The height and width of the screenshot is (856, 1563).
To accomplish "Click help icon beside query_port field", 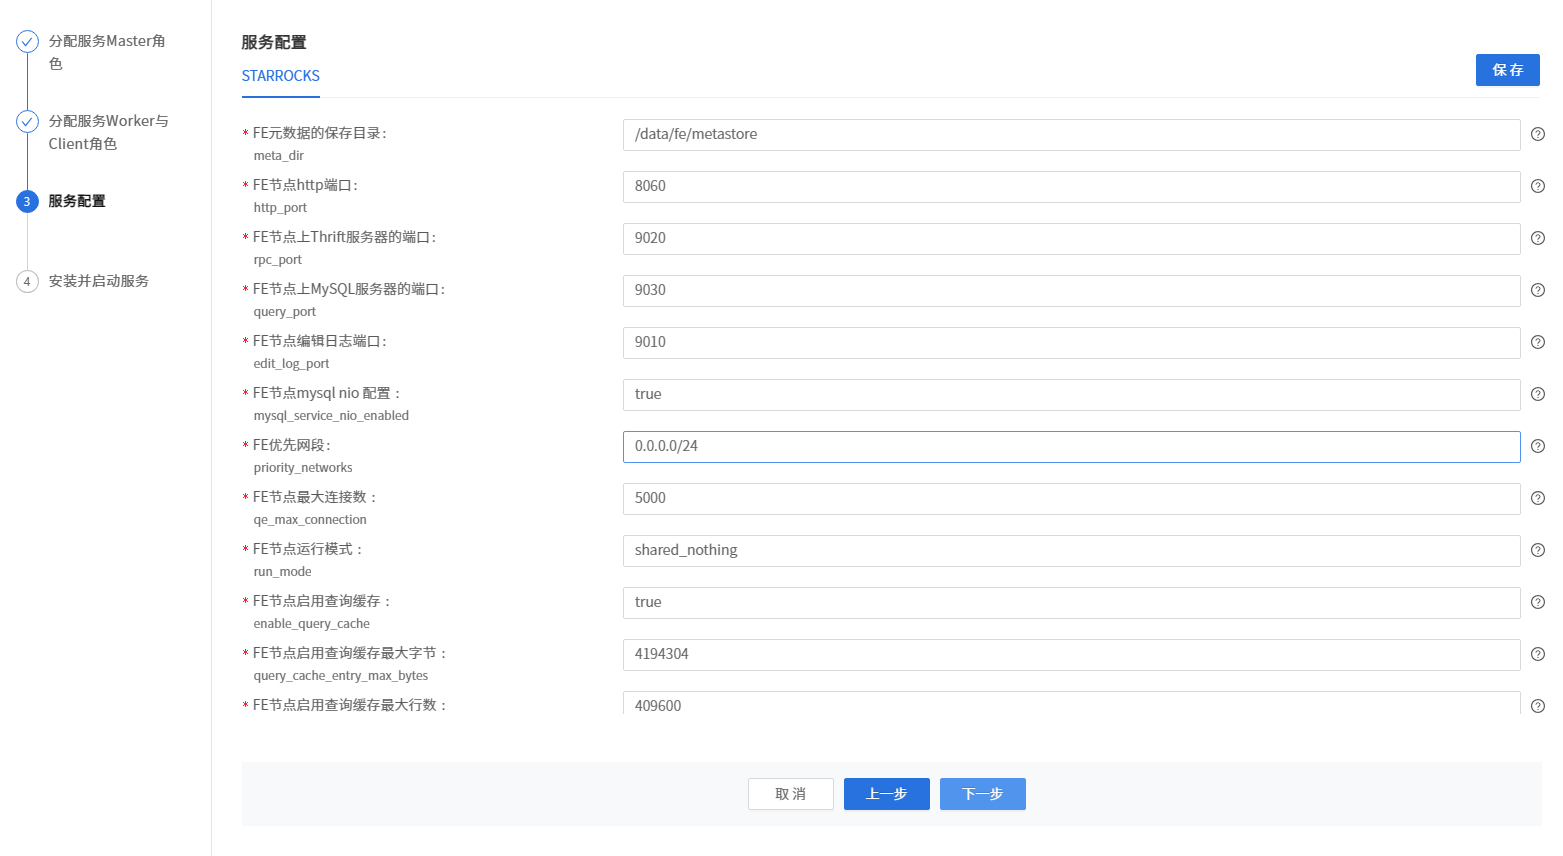I will 1538,290.
